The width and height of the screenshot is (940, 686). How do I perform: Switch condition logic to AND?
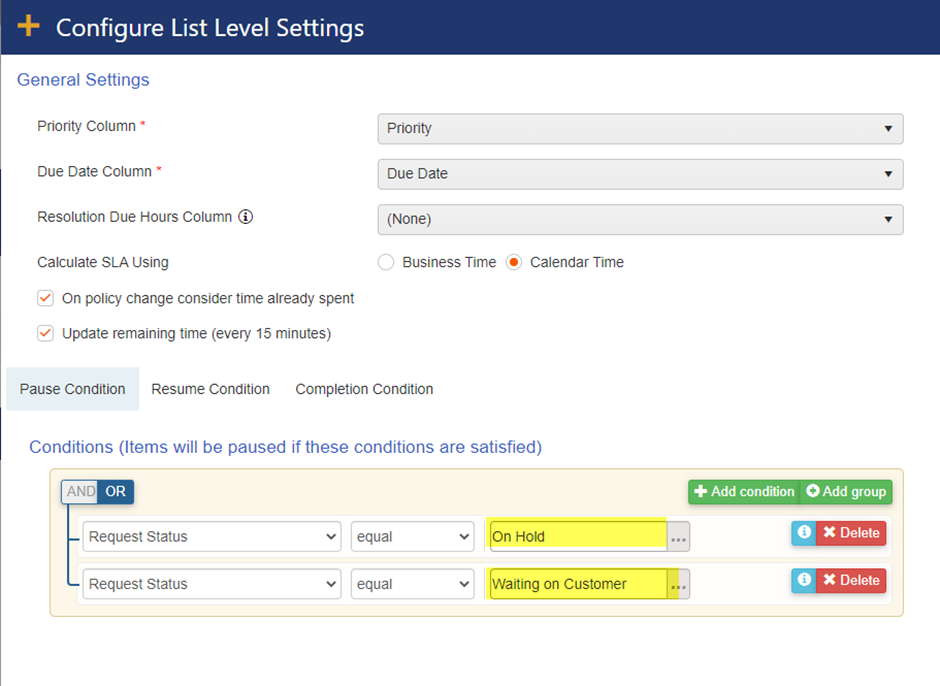tap(80, 491)
